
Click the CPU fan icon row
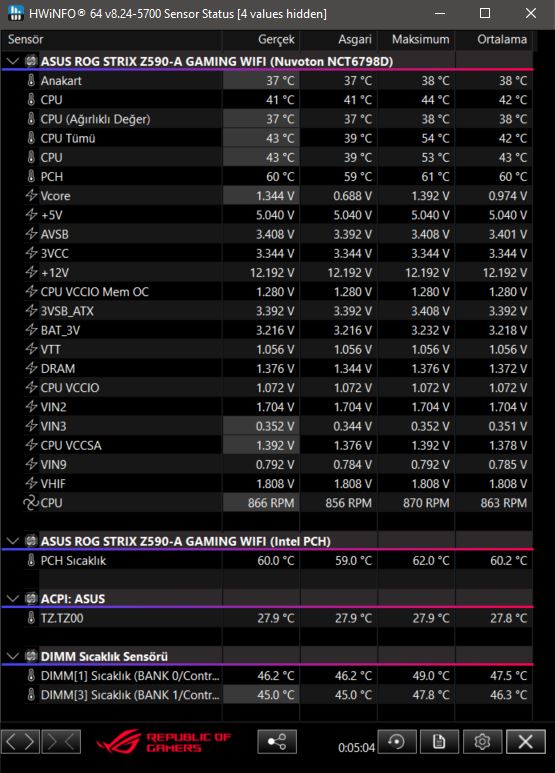(266, 503)
